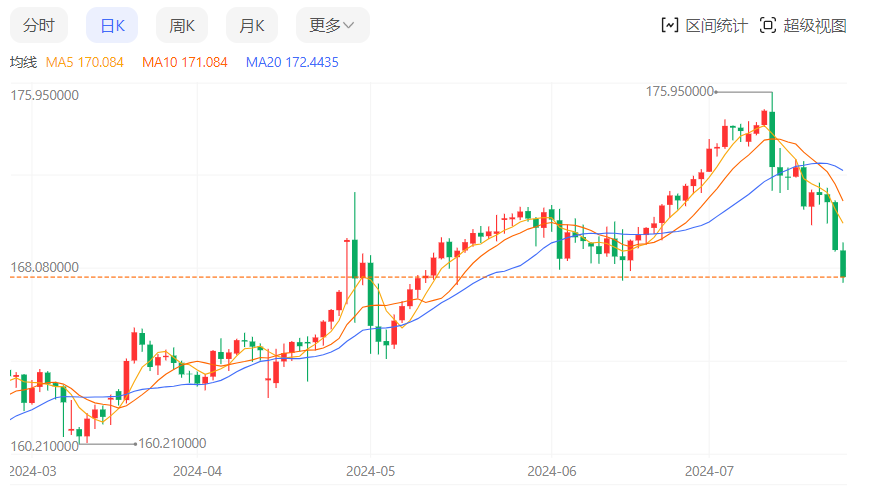Click the 175.950000 high price marker
The width and height of the screenshot is (873, 489).
click(x=680, y=91)
